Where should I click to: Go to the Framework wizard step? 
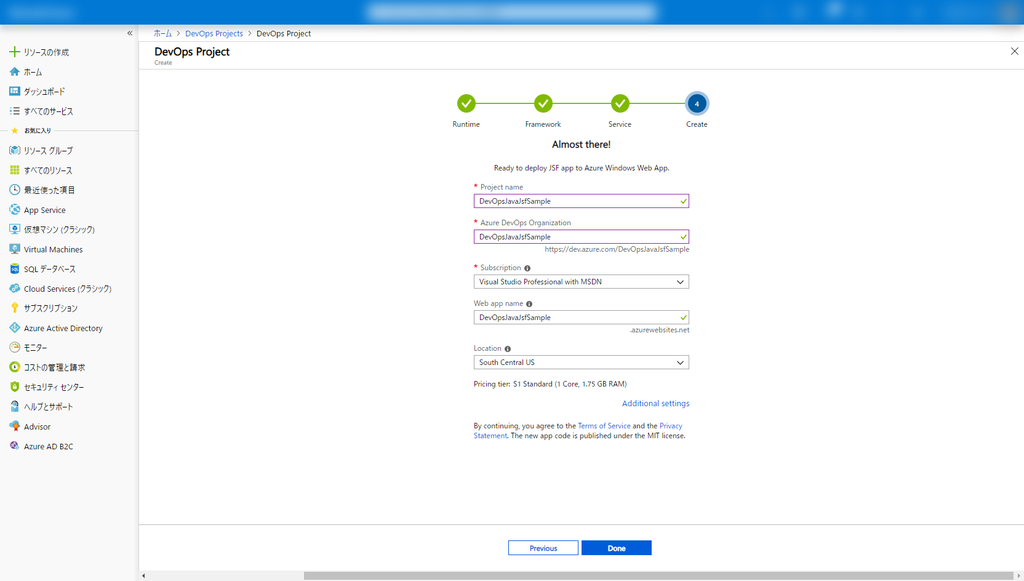pos(543,103)
